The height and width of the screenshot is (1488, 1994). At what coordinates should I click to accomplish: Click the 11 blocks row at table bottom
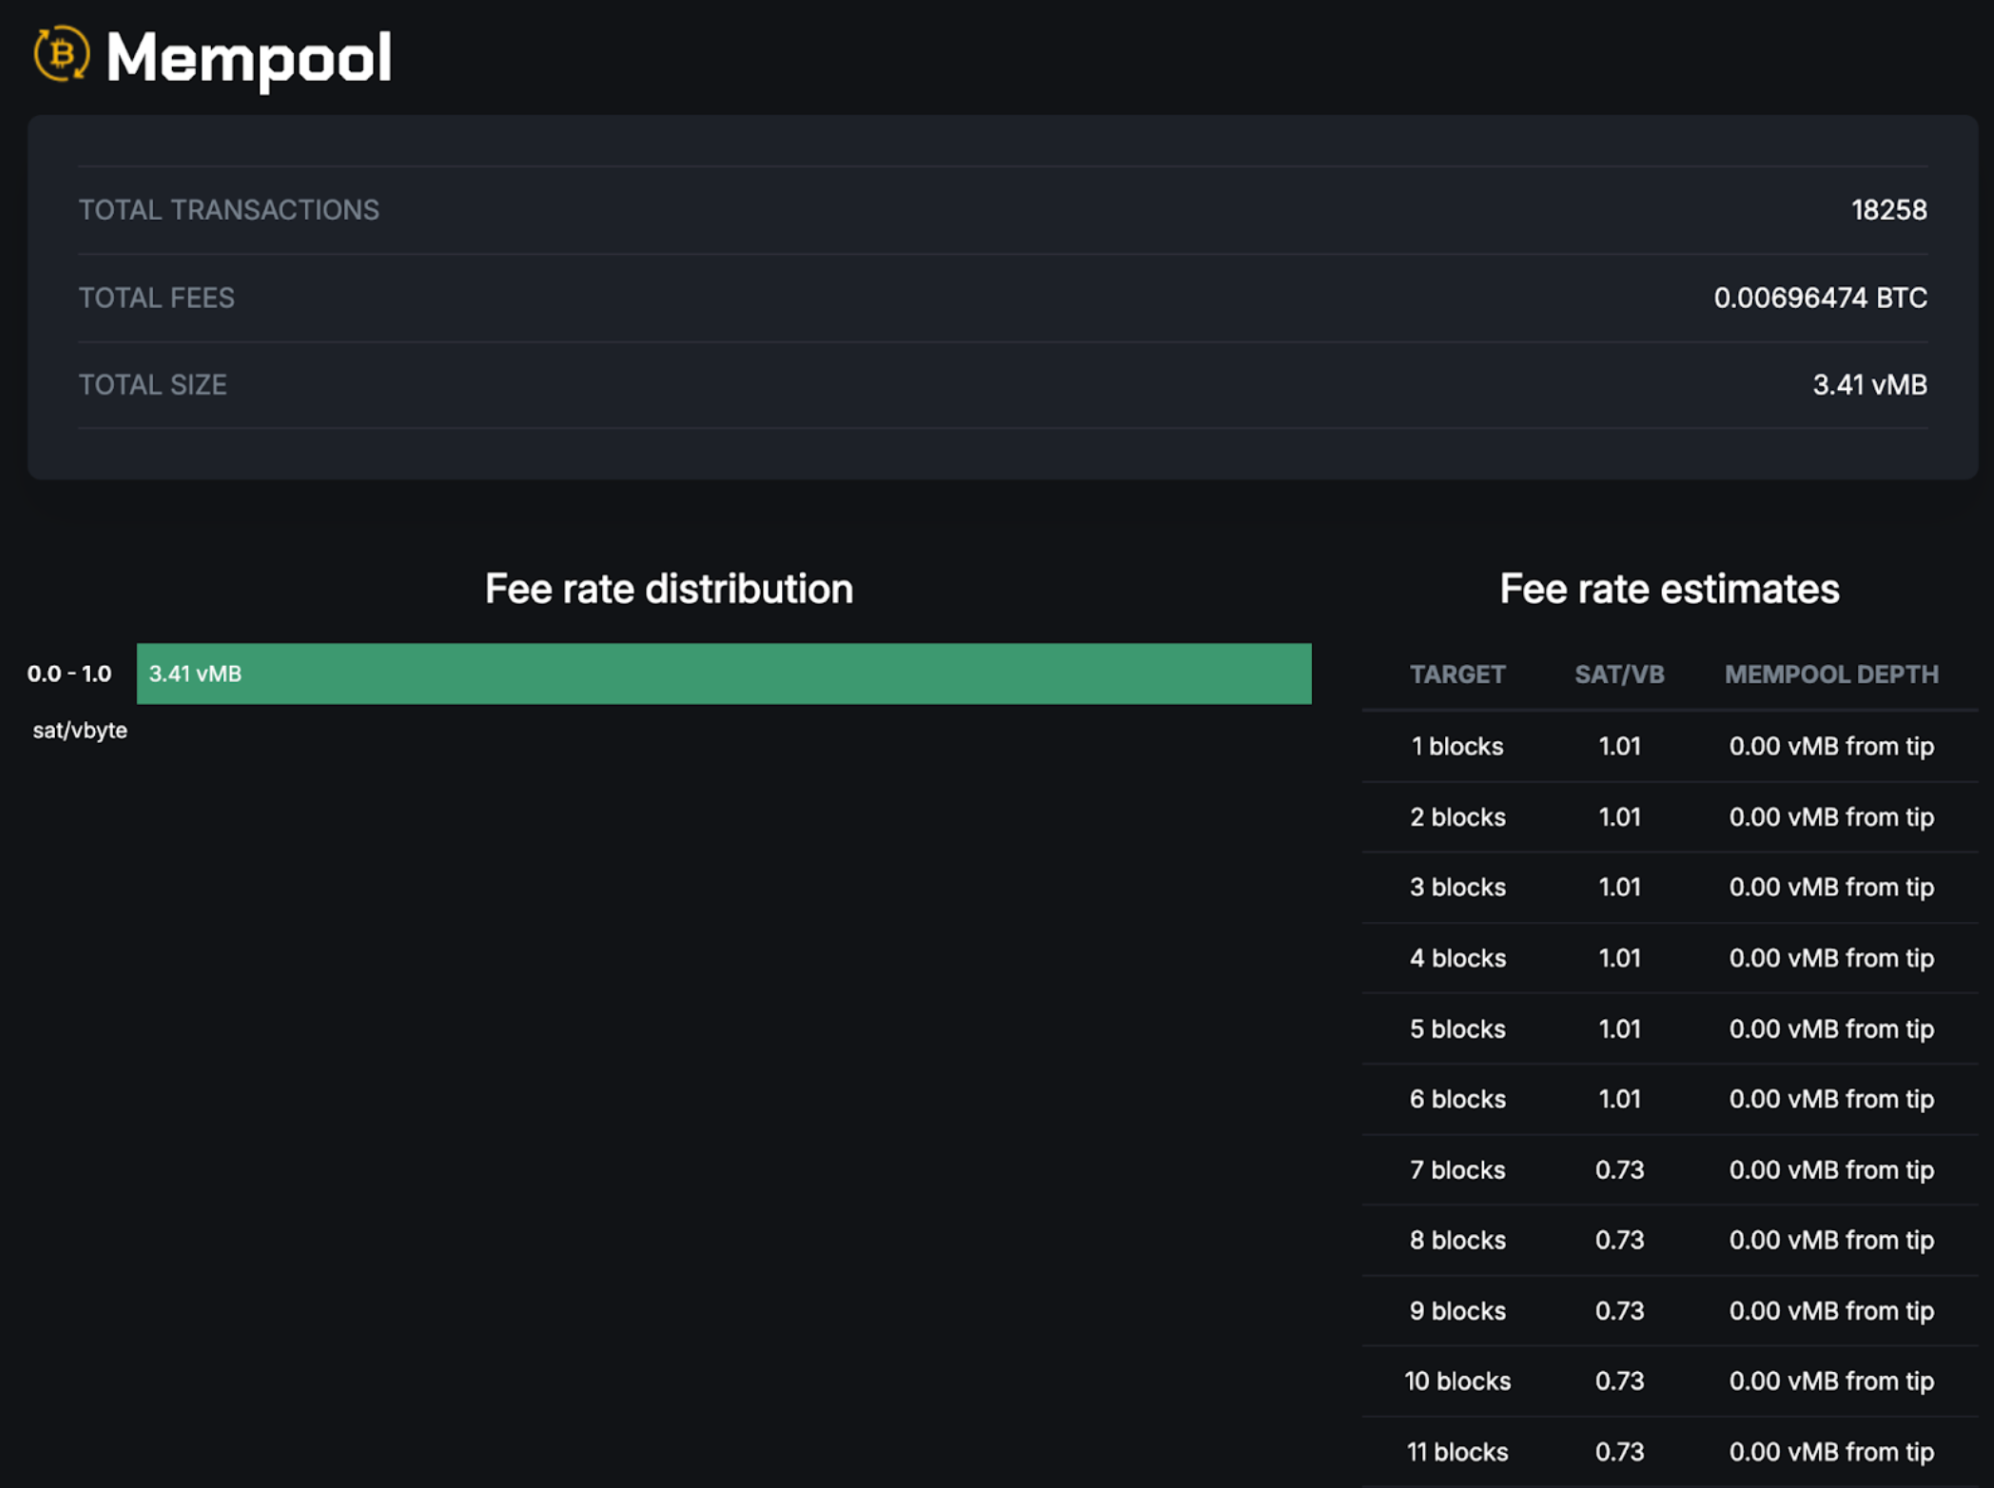pos(1456,1452)
